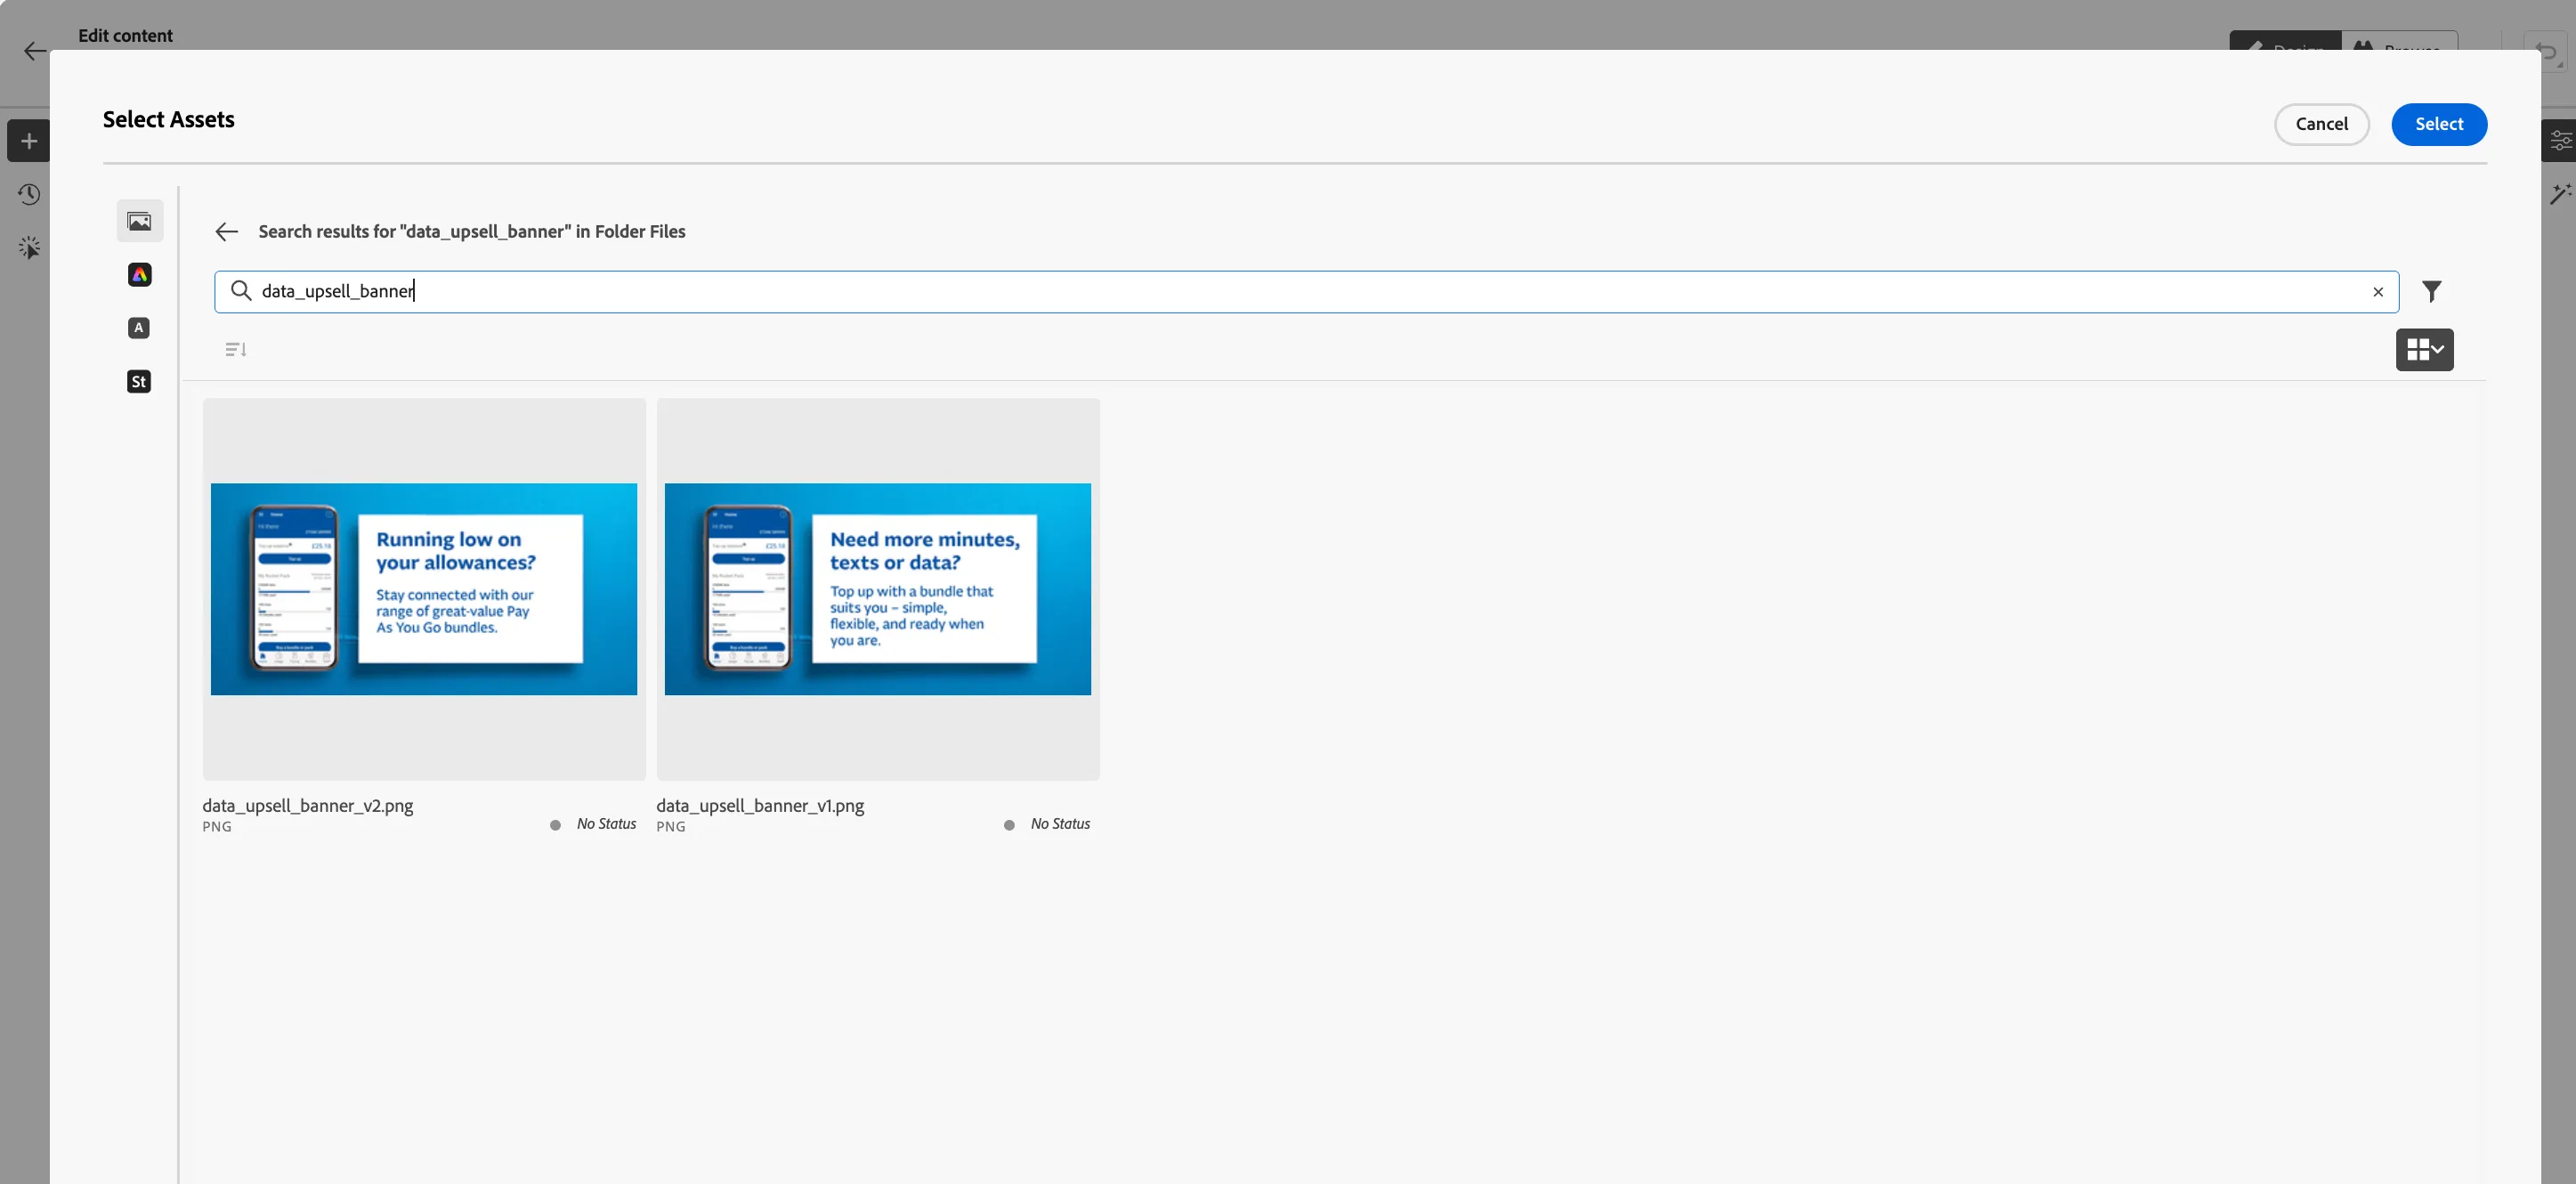Click file name data_upsell_banner_v1.png
Screen dimensions: 2576x1184
(760, 806)
